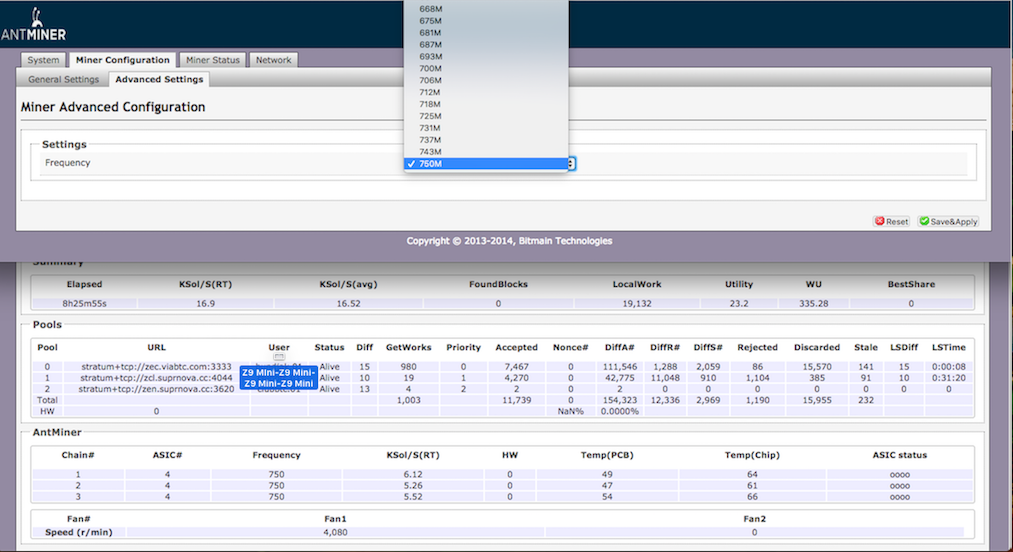Click pool URL stratum+tcp://zcl.suprnova.cc:4044
The image size is (1013, 552).
click(x=156, y=377)
